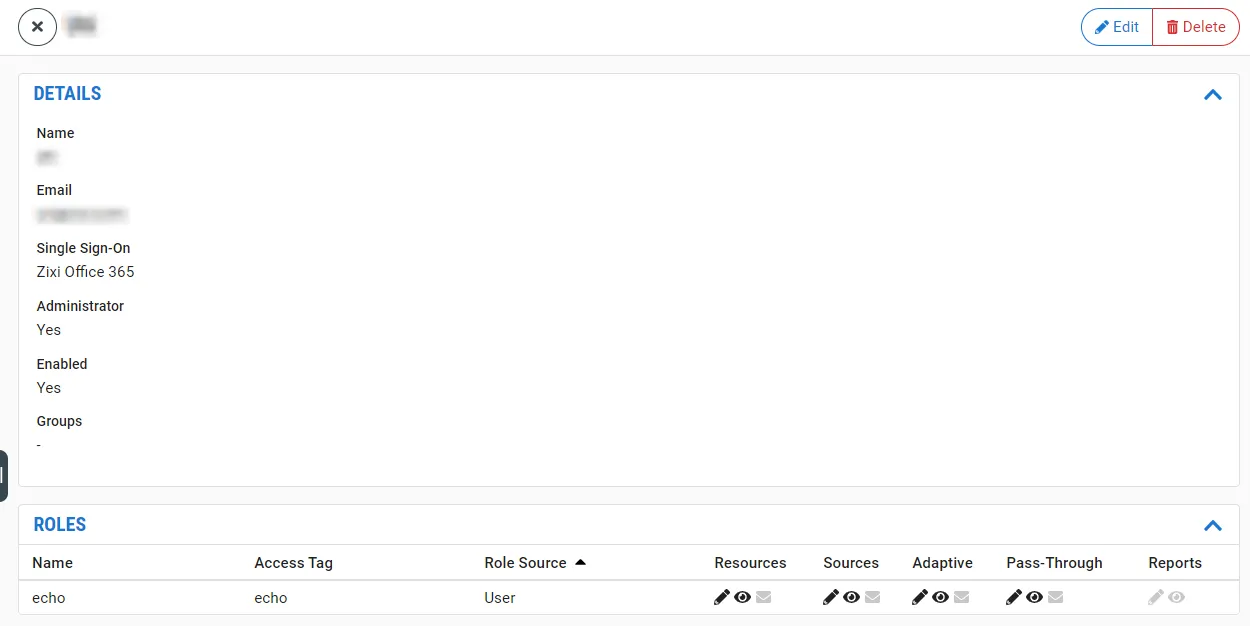Click the Reports edit pencil icon
This screenshot has width=1250, height=626.
pos(1156,597)
